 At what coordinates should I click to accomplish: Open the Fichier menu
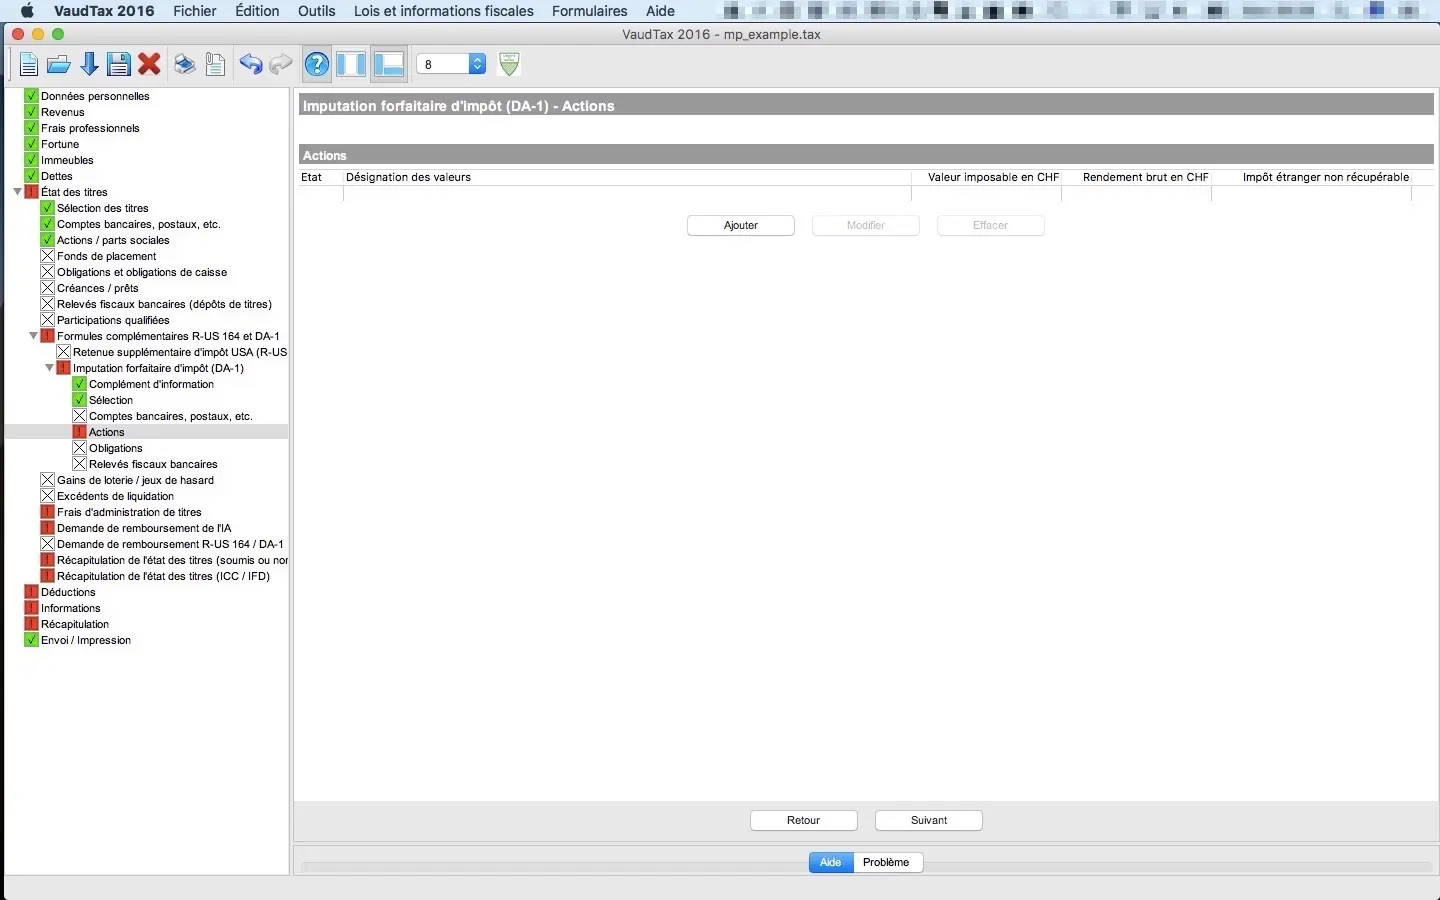195,11
